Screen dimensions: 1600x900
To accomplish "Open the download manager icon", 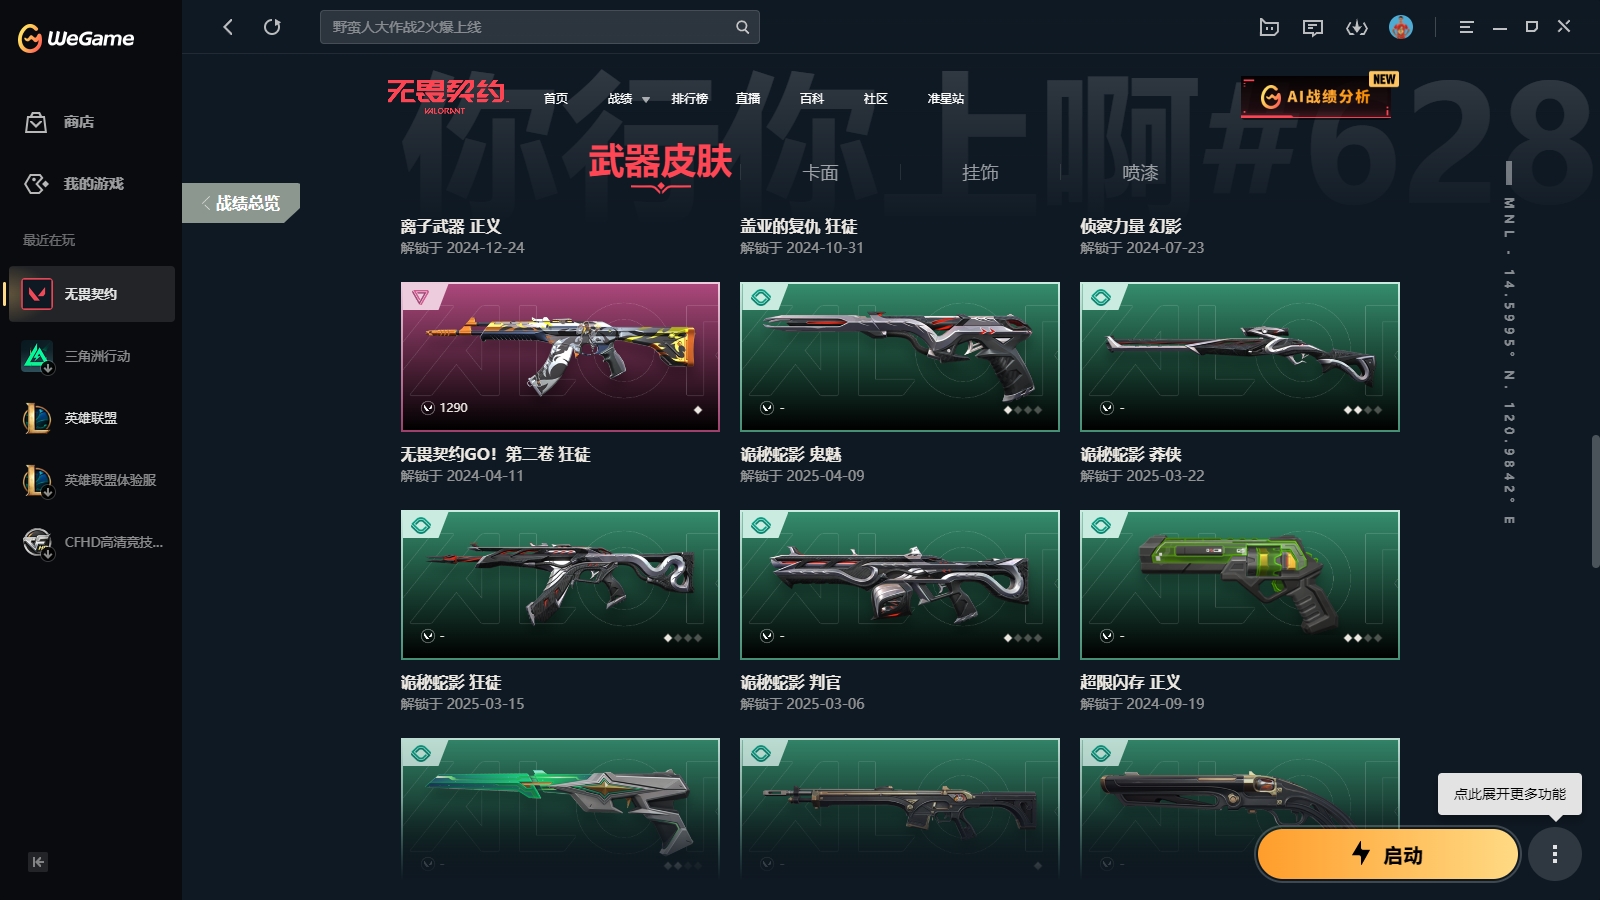I will tap(1357, 27).
